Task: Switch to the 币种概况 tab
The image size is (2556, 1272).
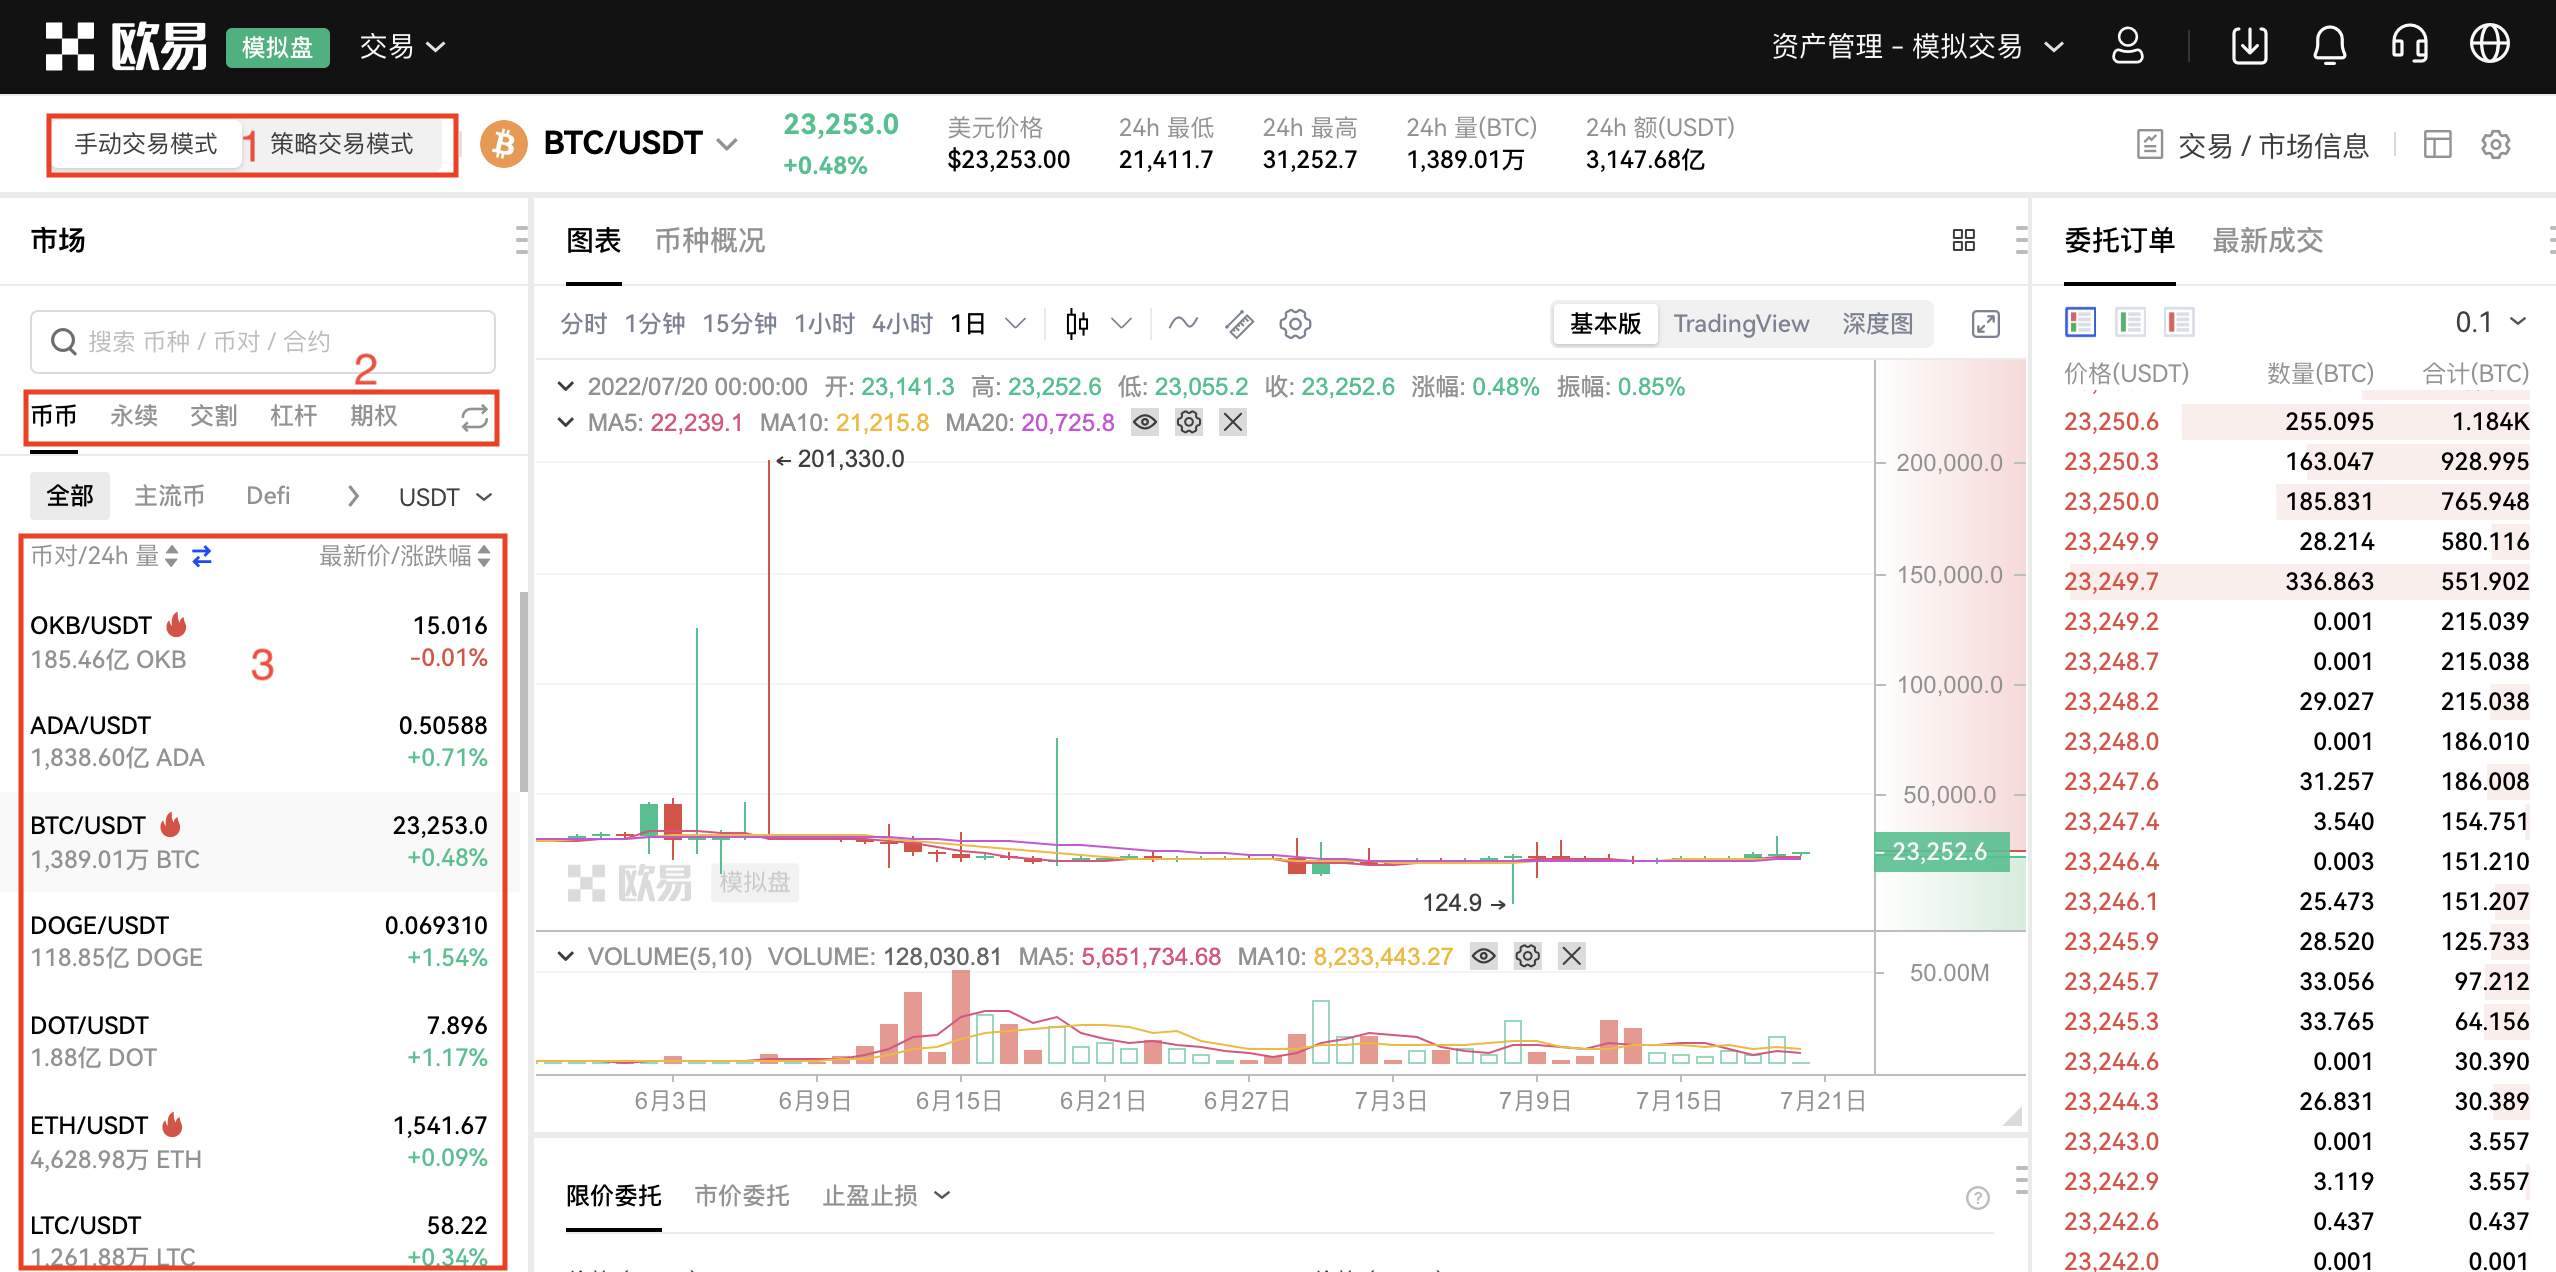Action: [x=710, y=241]
